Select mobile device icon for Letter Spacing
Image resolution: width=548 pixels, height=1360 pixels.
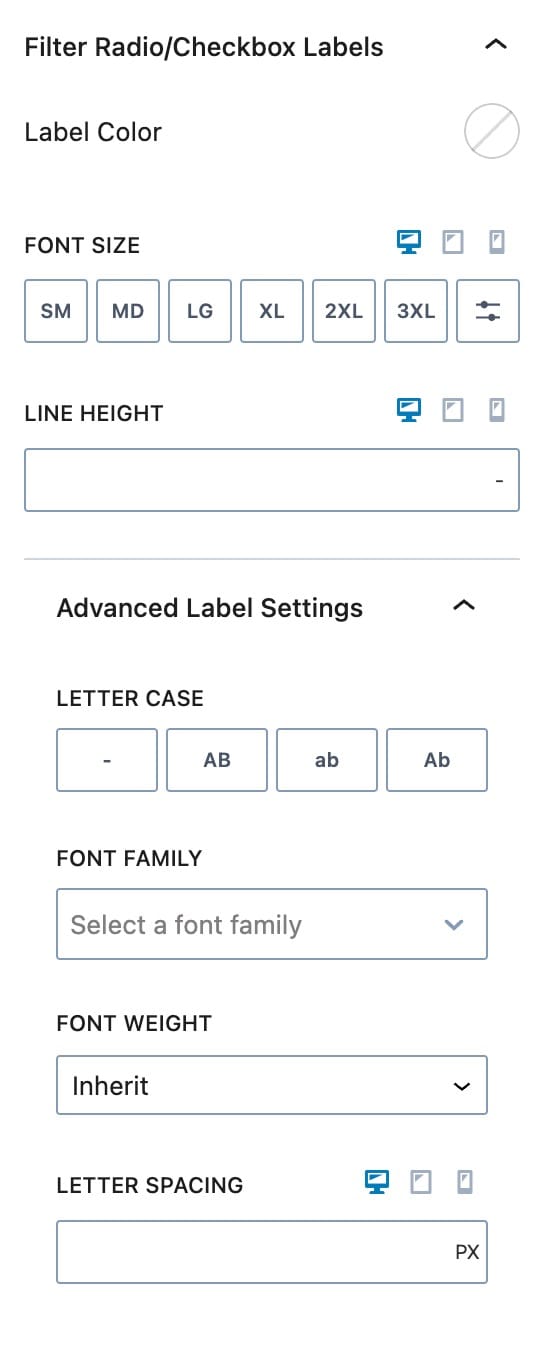point(464,1183)
